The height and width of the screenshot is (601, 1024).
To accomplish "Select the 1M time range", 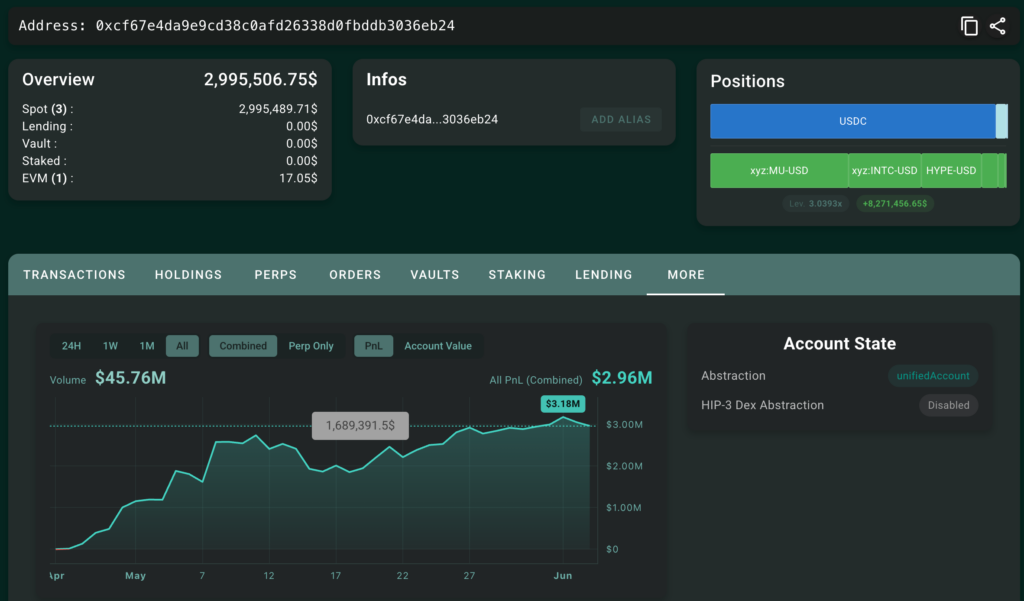I will pos(147,346).
